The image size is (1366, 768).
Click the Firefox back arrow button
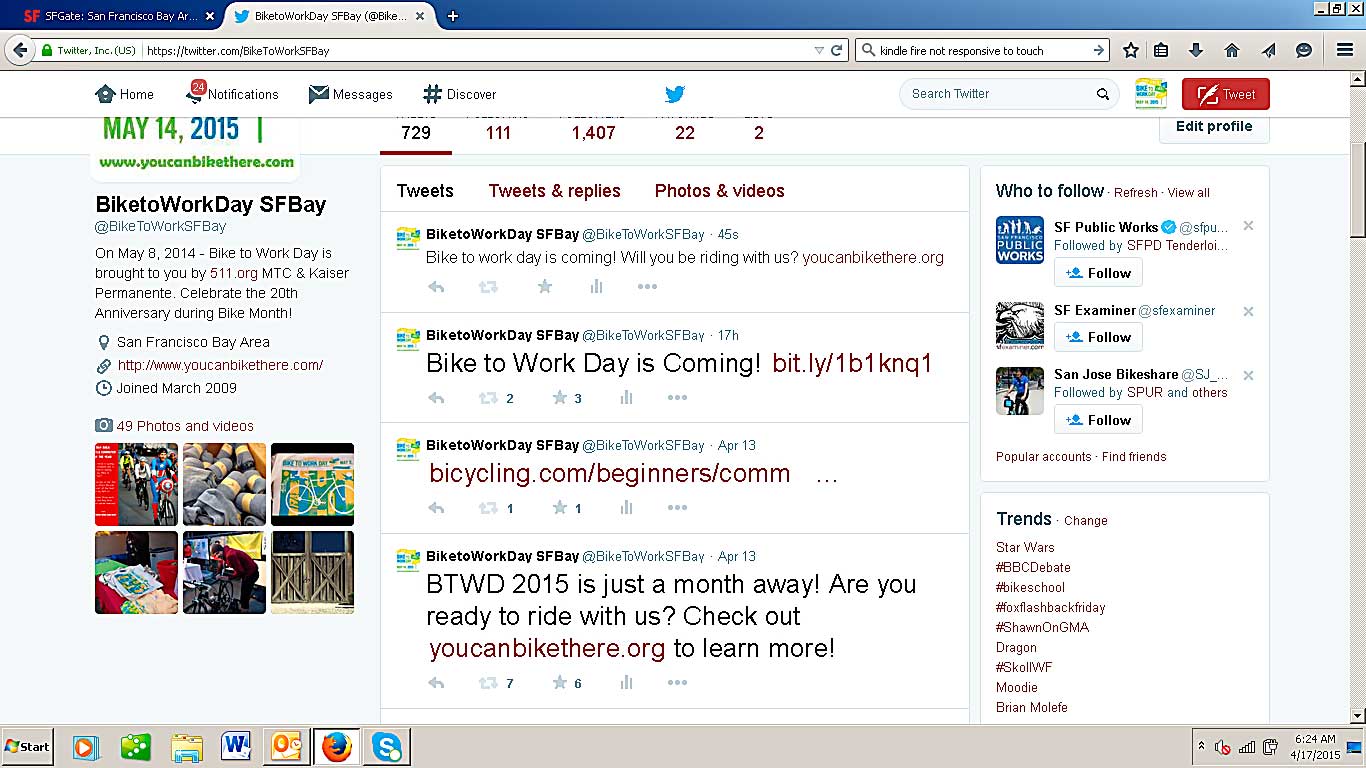click(x=19, y=50)
